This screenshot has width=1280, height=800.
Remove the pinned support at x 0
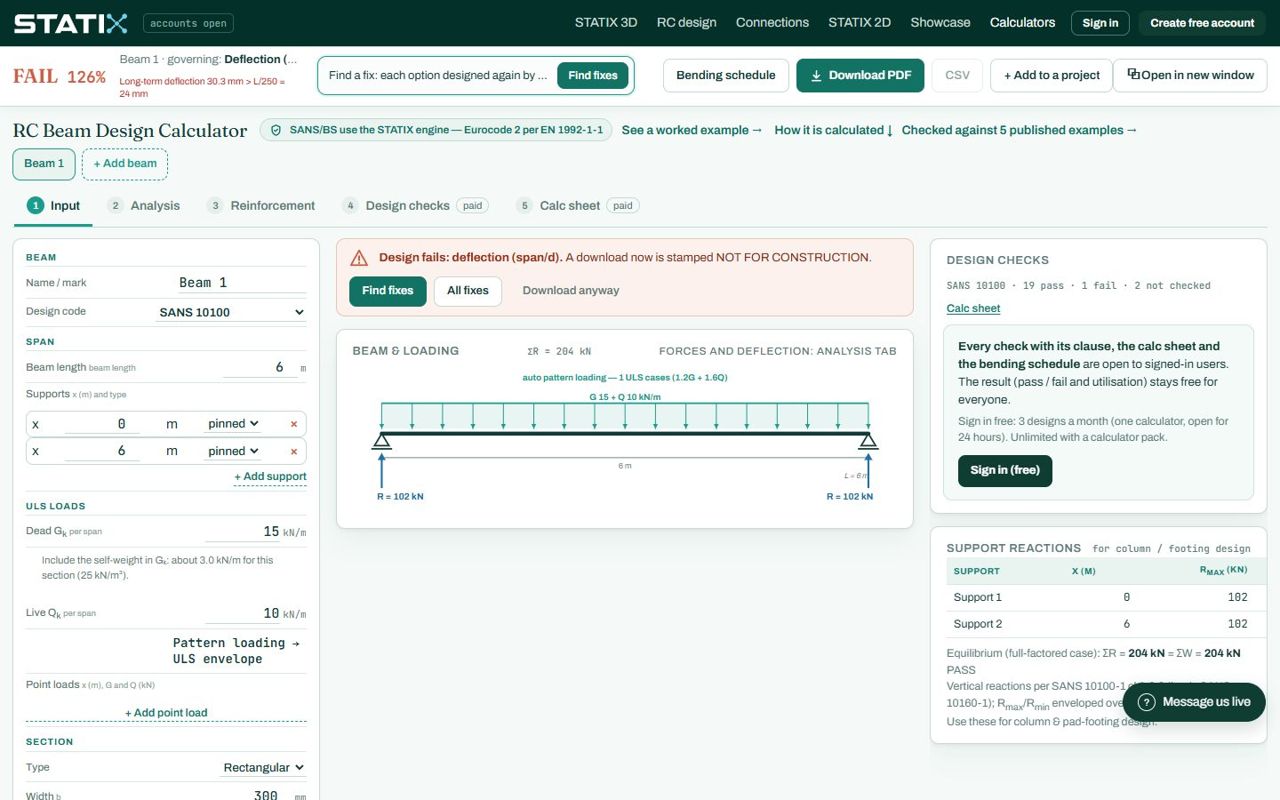[294, 424]
